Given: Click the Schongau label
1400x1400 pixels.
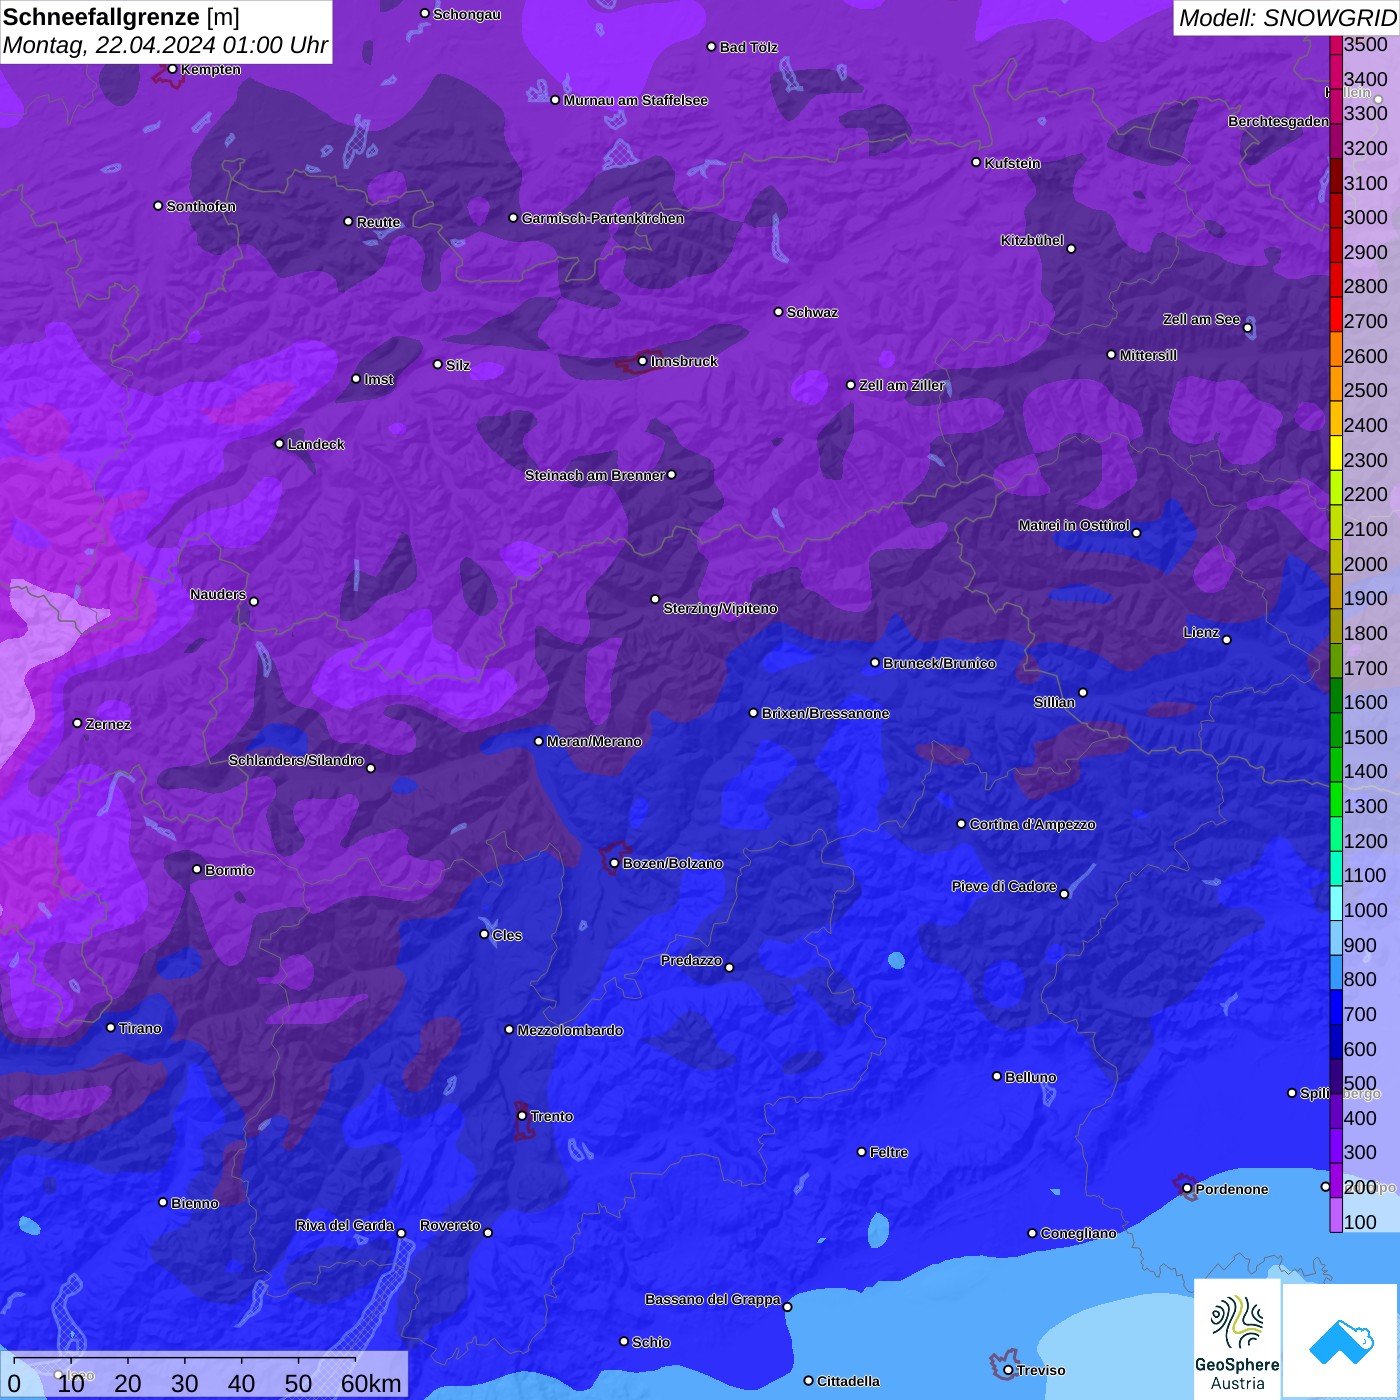Looking at the screenshot, I should pos(467,14).
